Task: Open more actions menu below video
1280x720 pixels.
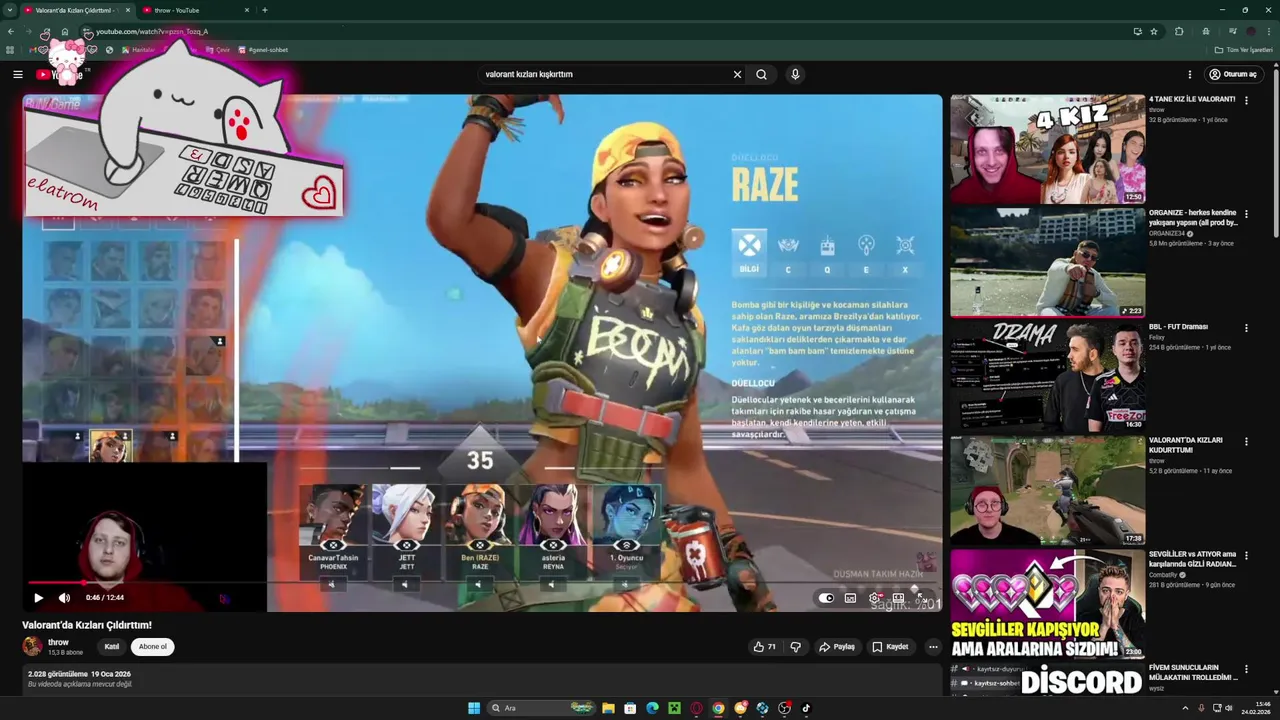Action: pyautogui.click(x=933, y=647)
